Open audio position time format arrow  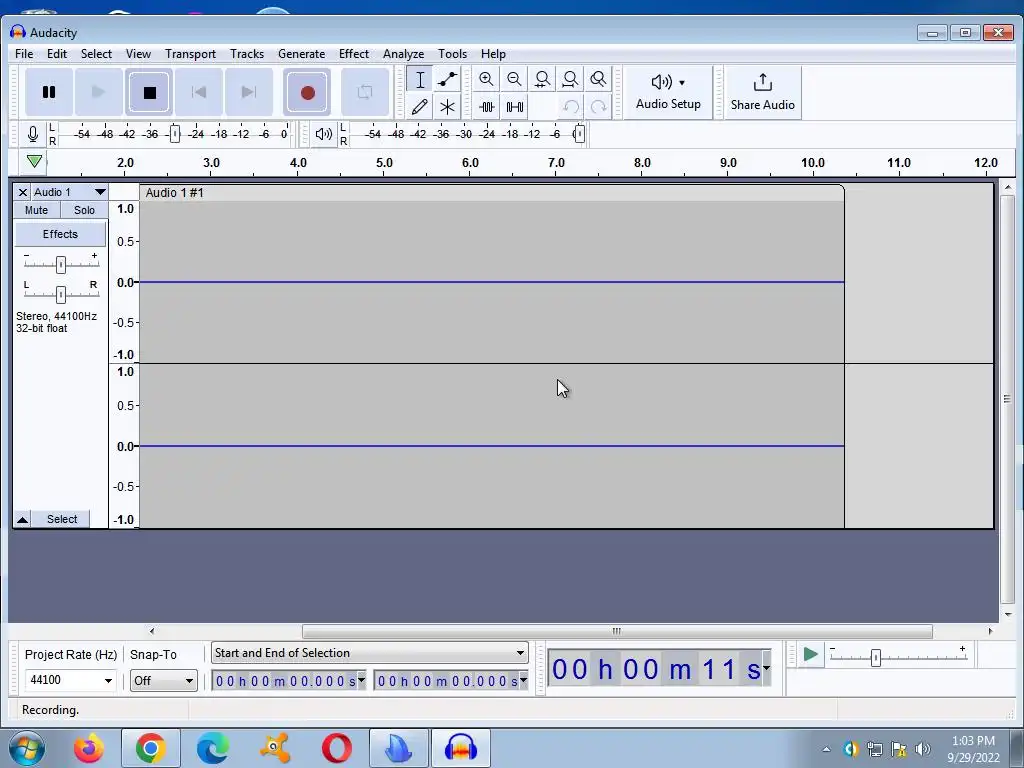click(766, 669)
